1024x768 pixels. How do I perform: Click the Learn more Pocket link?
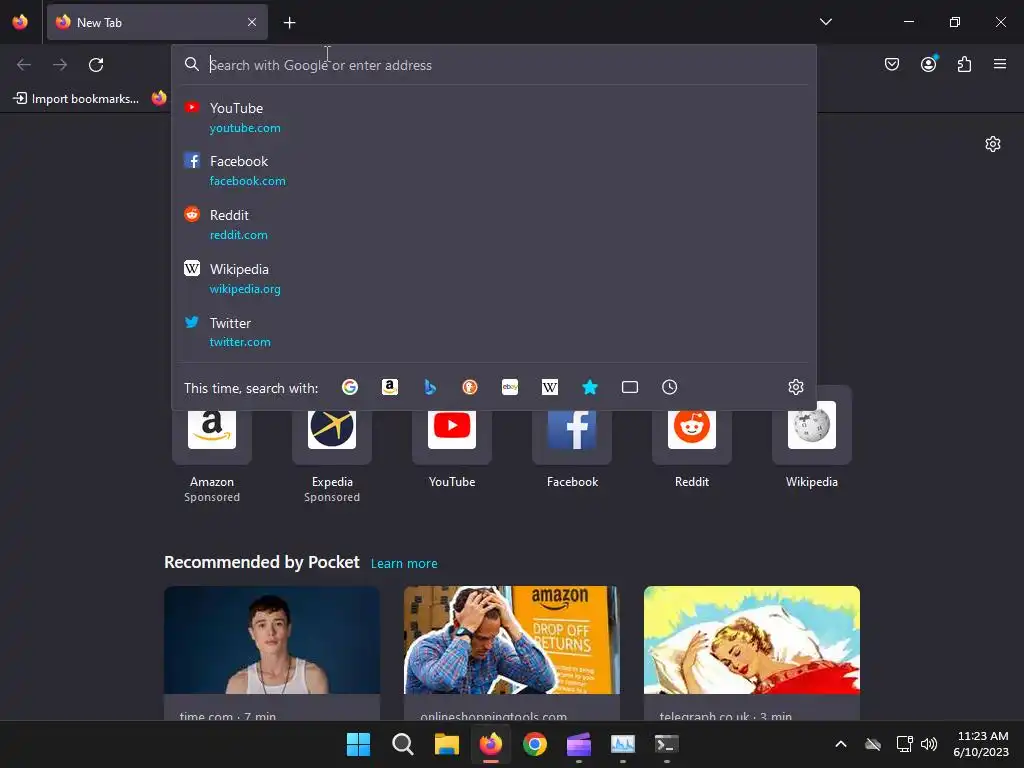coord(404,563)
